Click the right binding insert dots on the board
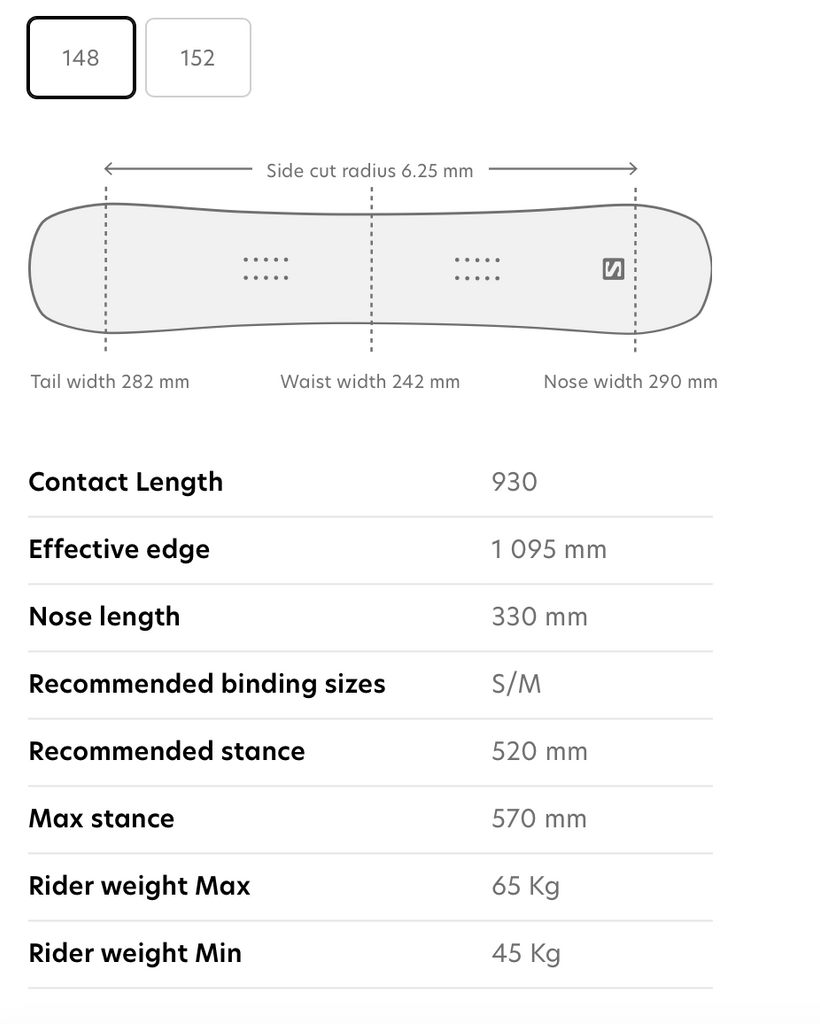The width and height of the screenshot is (820, 1024). point(477,268)
